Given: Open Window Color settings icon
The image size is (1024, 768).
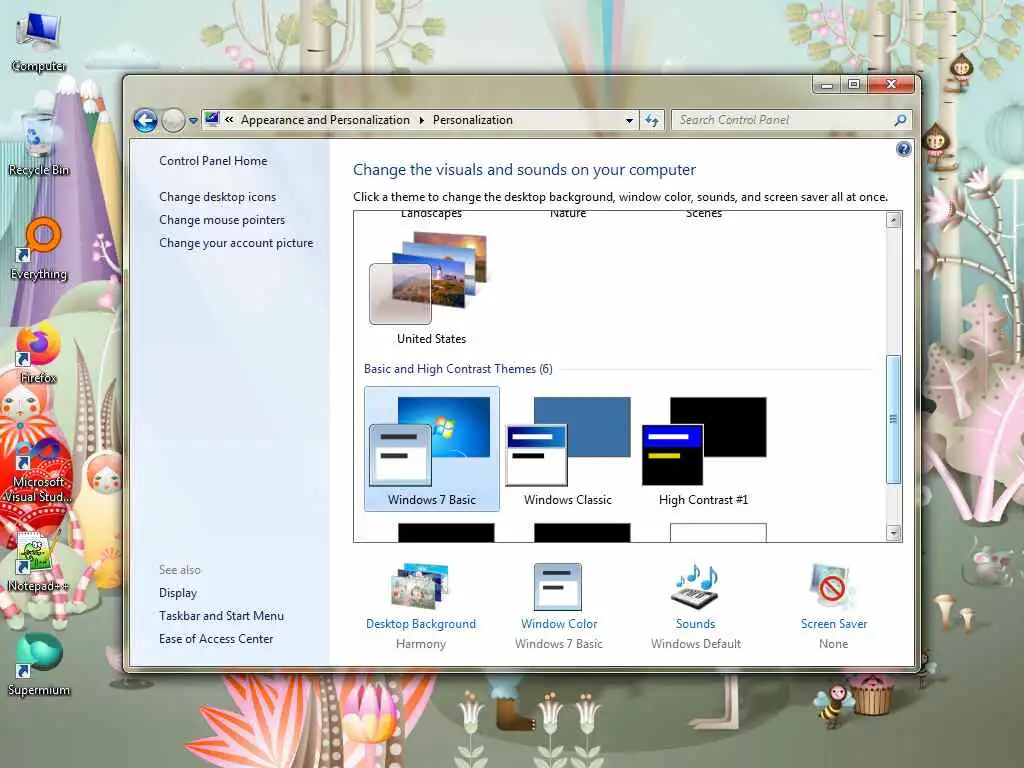Looking at the screenshot, I should coord(558,586).
